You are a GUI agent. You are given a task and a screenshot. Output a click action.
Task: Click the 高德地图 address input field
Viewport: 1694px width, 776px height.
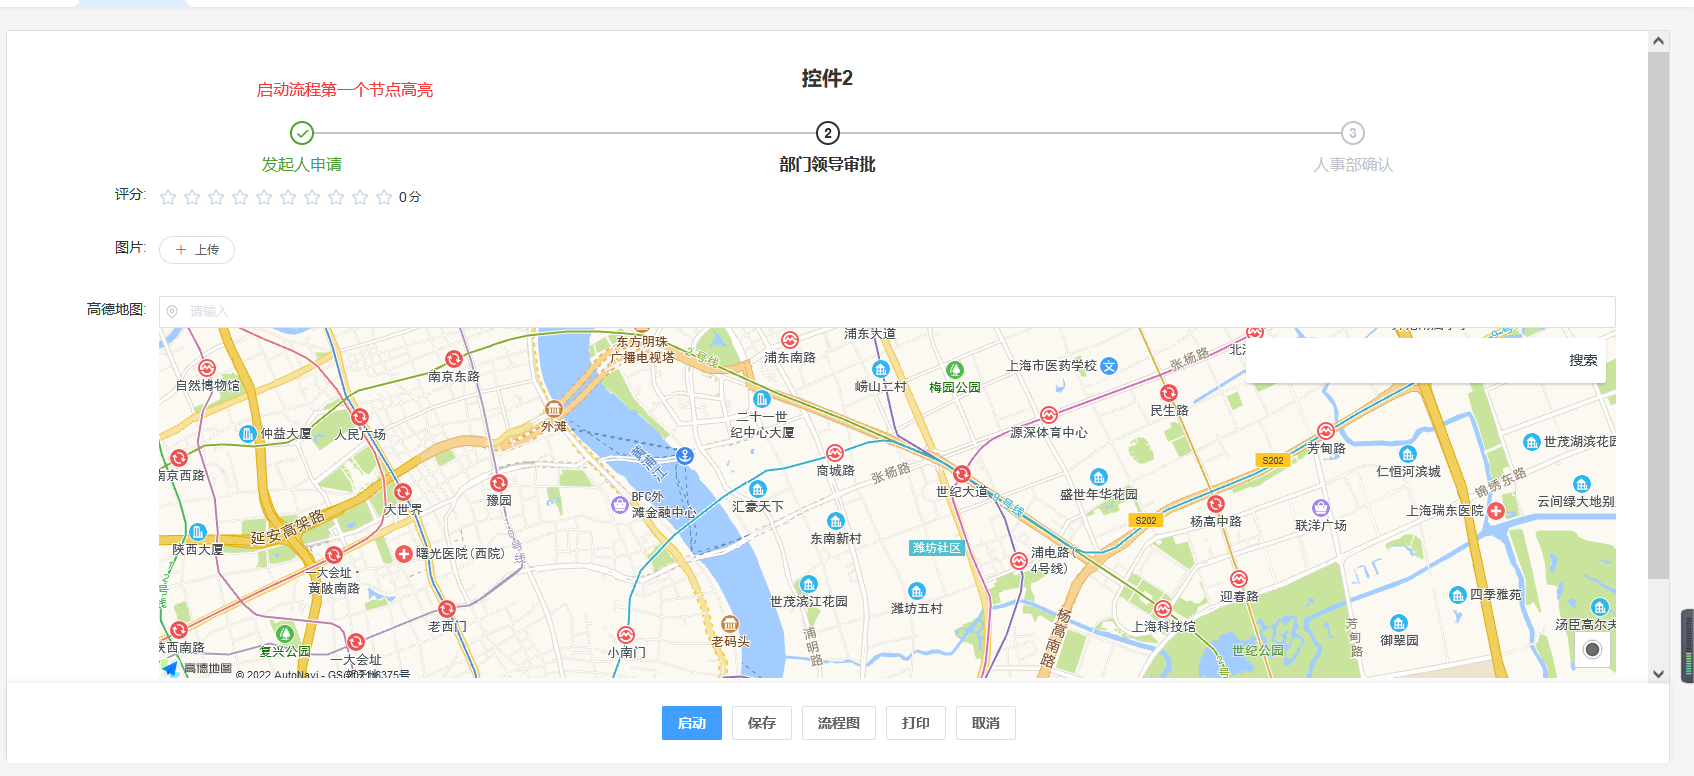(x=887, y=311)
